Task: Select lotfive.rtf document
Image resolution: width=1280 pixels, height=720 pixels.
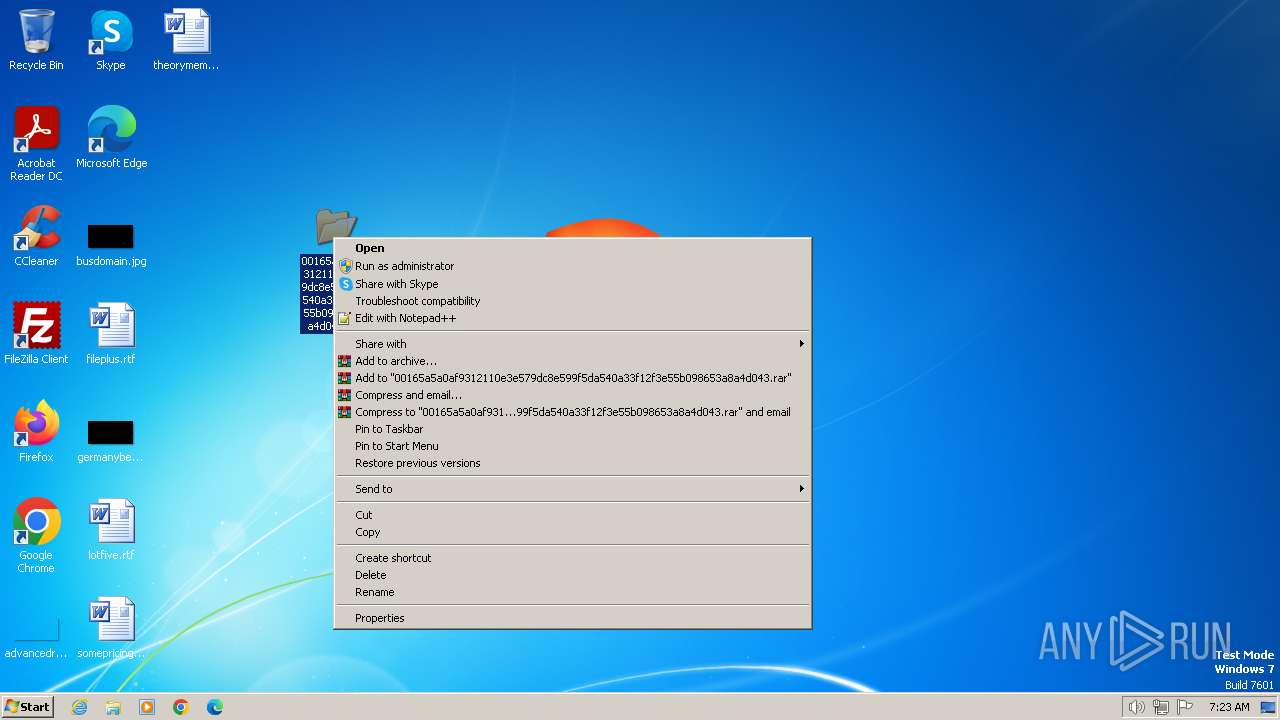Action: [x=111, y=530]
